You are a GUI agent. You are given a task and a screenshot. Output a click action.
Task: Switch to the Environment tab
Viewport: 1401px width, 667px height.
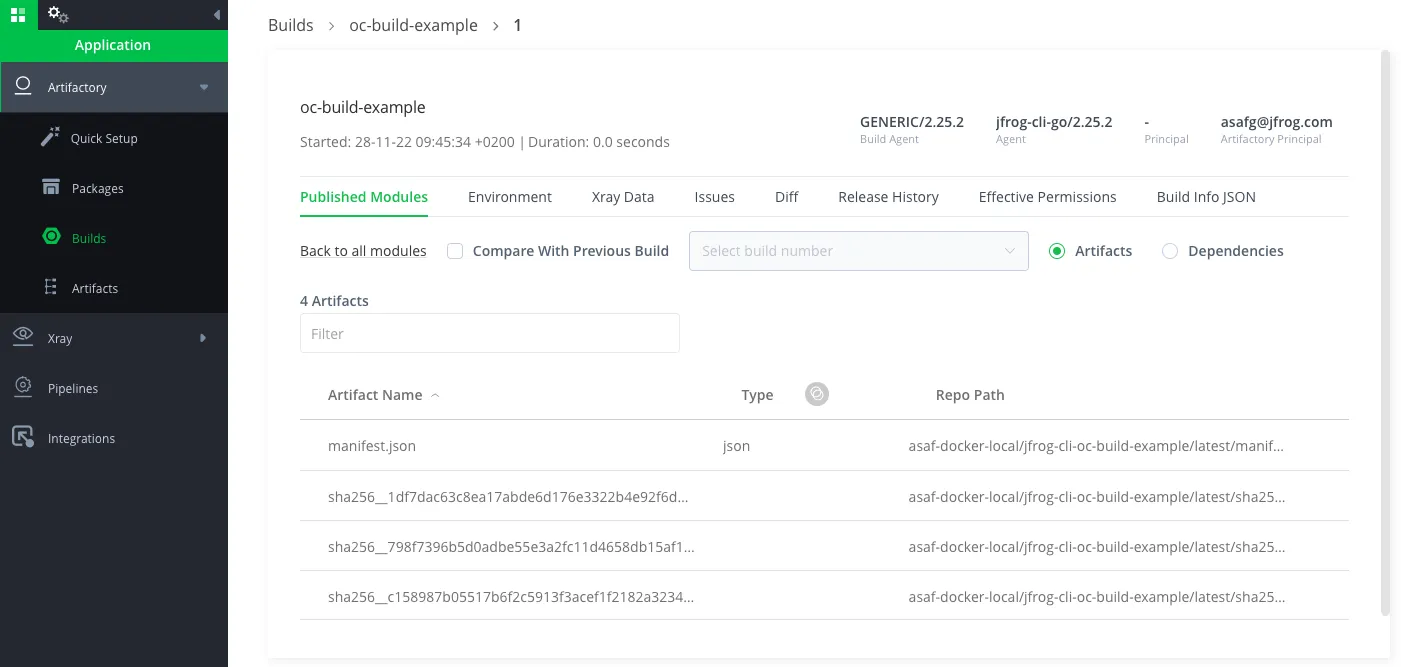tap(510, 197)
